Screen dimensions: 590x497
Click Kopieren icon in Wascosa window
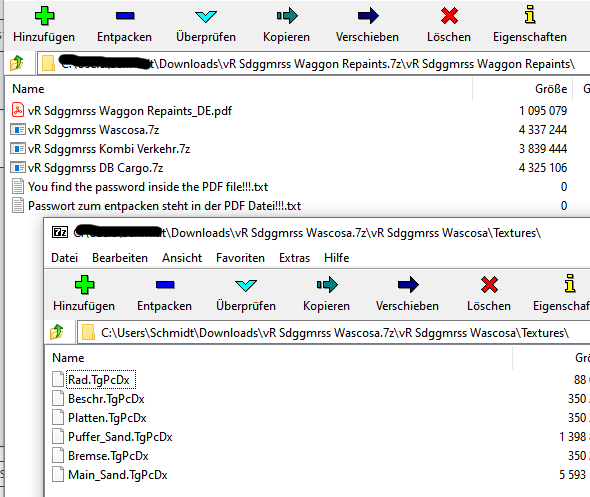pos(327,284)
